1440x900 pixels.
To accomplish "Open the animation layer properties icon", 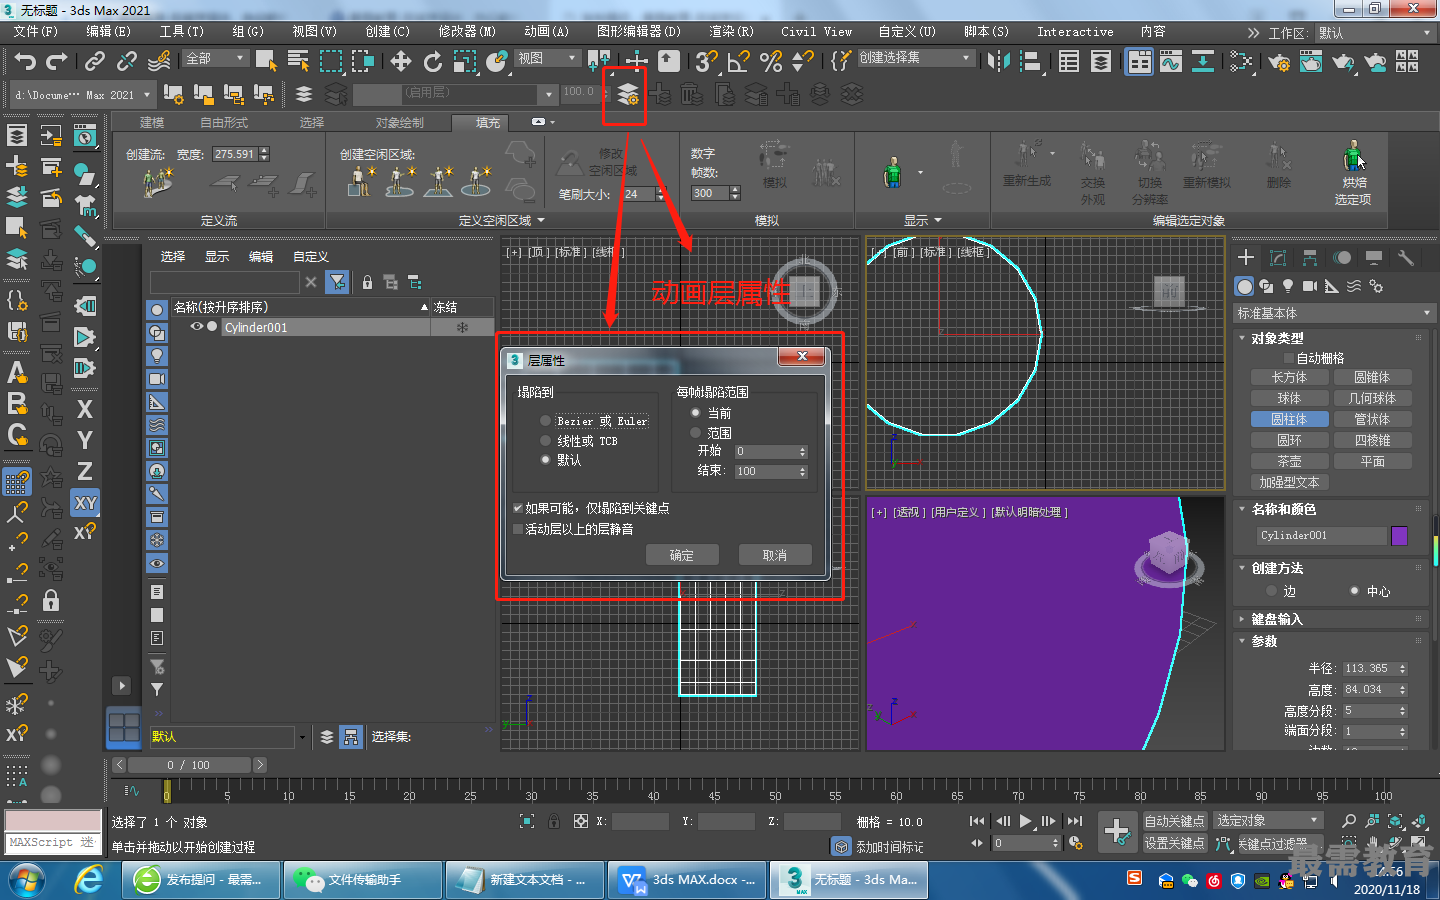I will tap(627, 95).
